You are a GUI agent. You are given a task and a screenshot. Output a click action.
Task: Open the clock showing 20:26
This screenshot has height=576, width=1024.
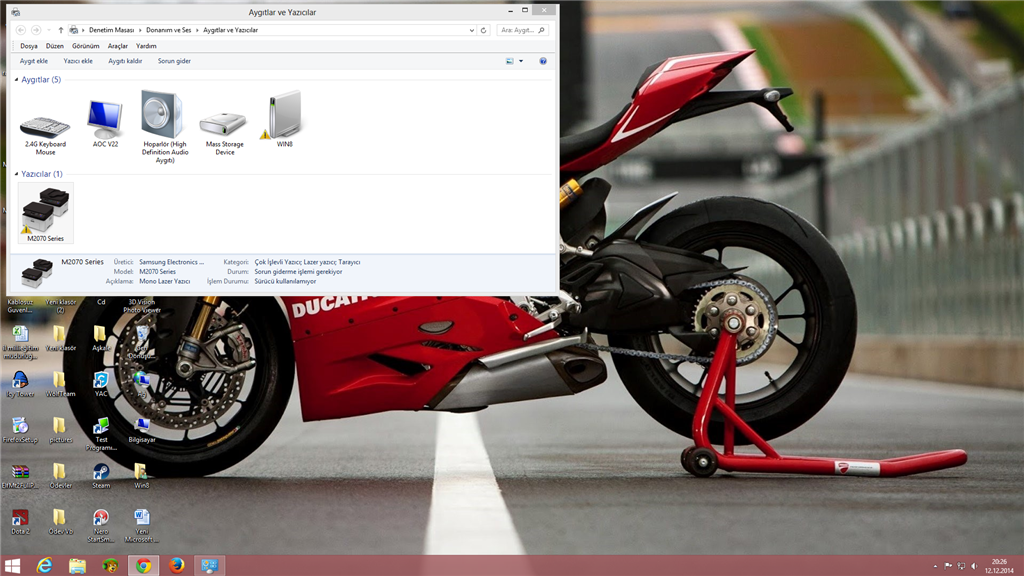tap(999, 566)
